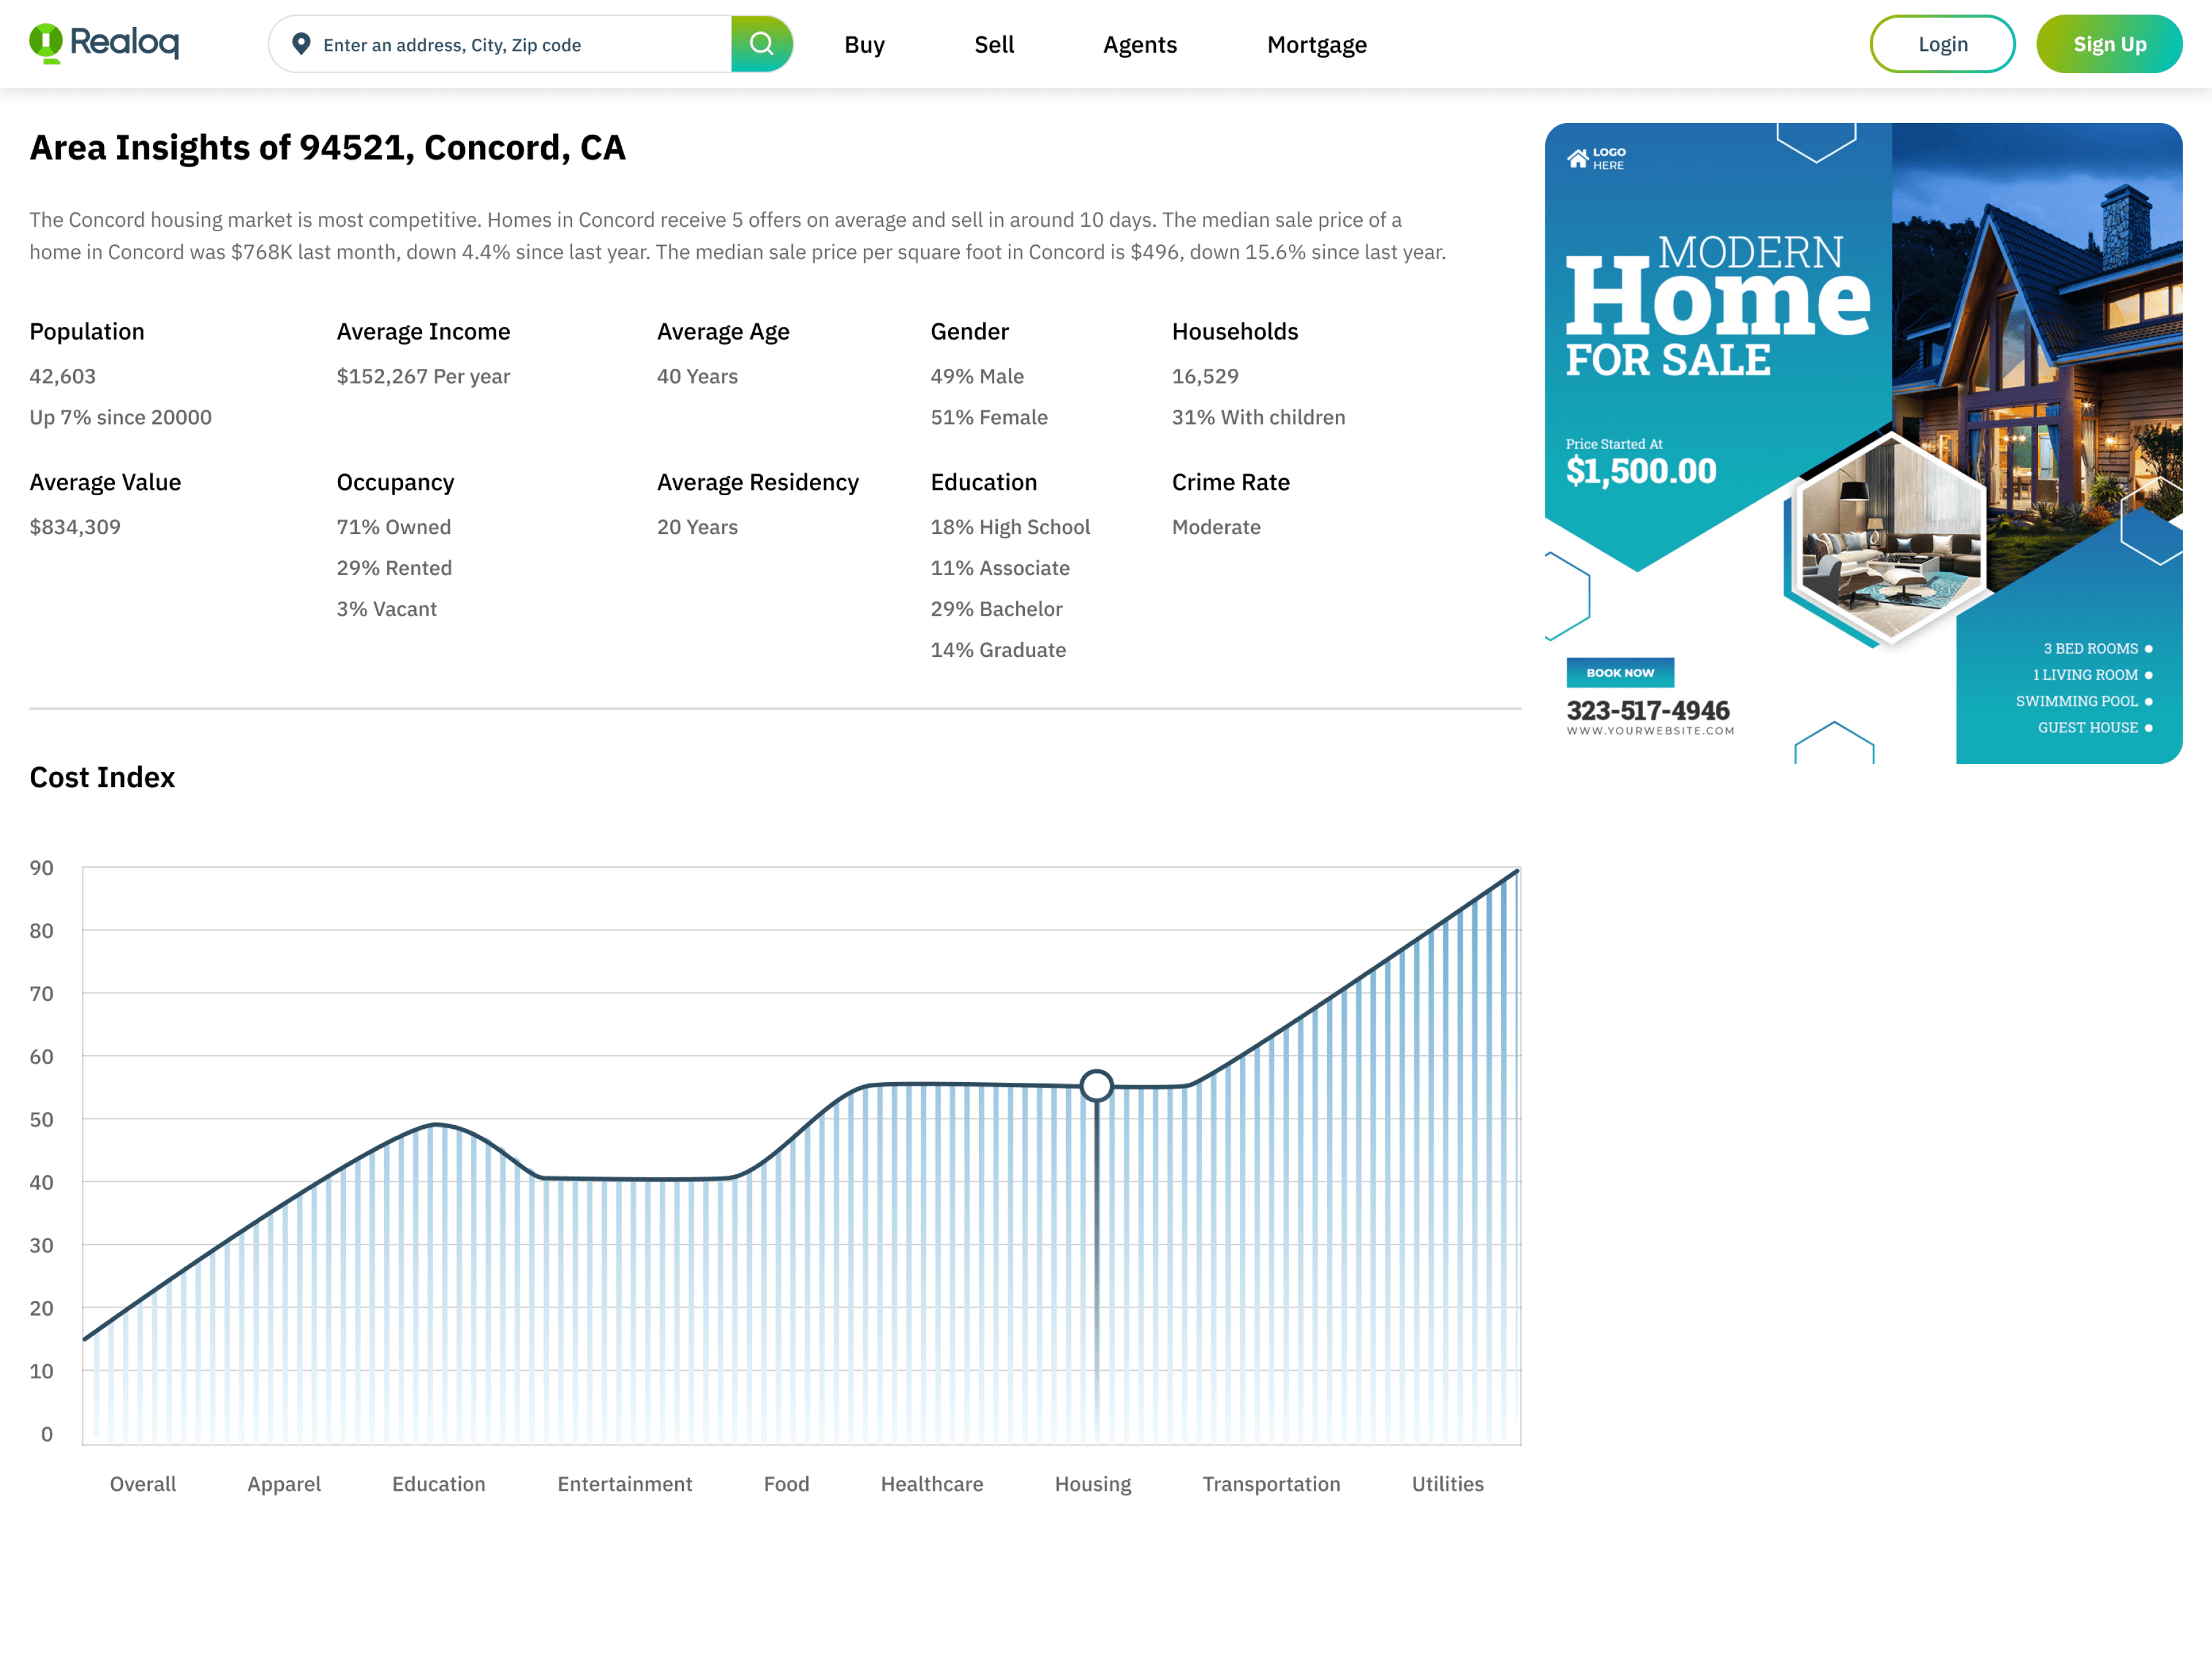2212x1669 pixels.
Task: Click the www.yourwebsite.com text in ad
Action: click(x=1650, y=731)
